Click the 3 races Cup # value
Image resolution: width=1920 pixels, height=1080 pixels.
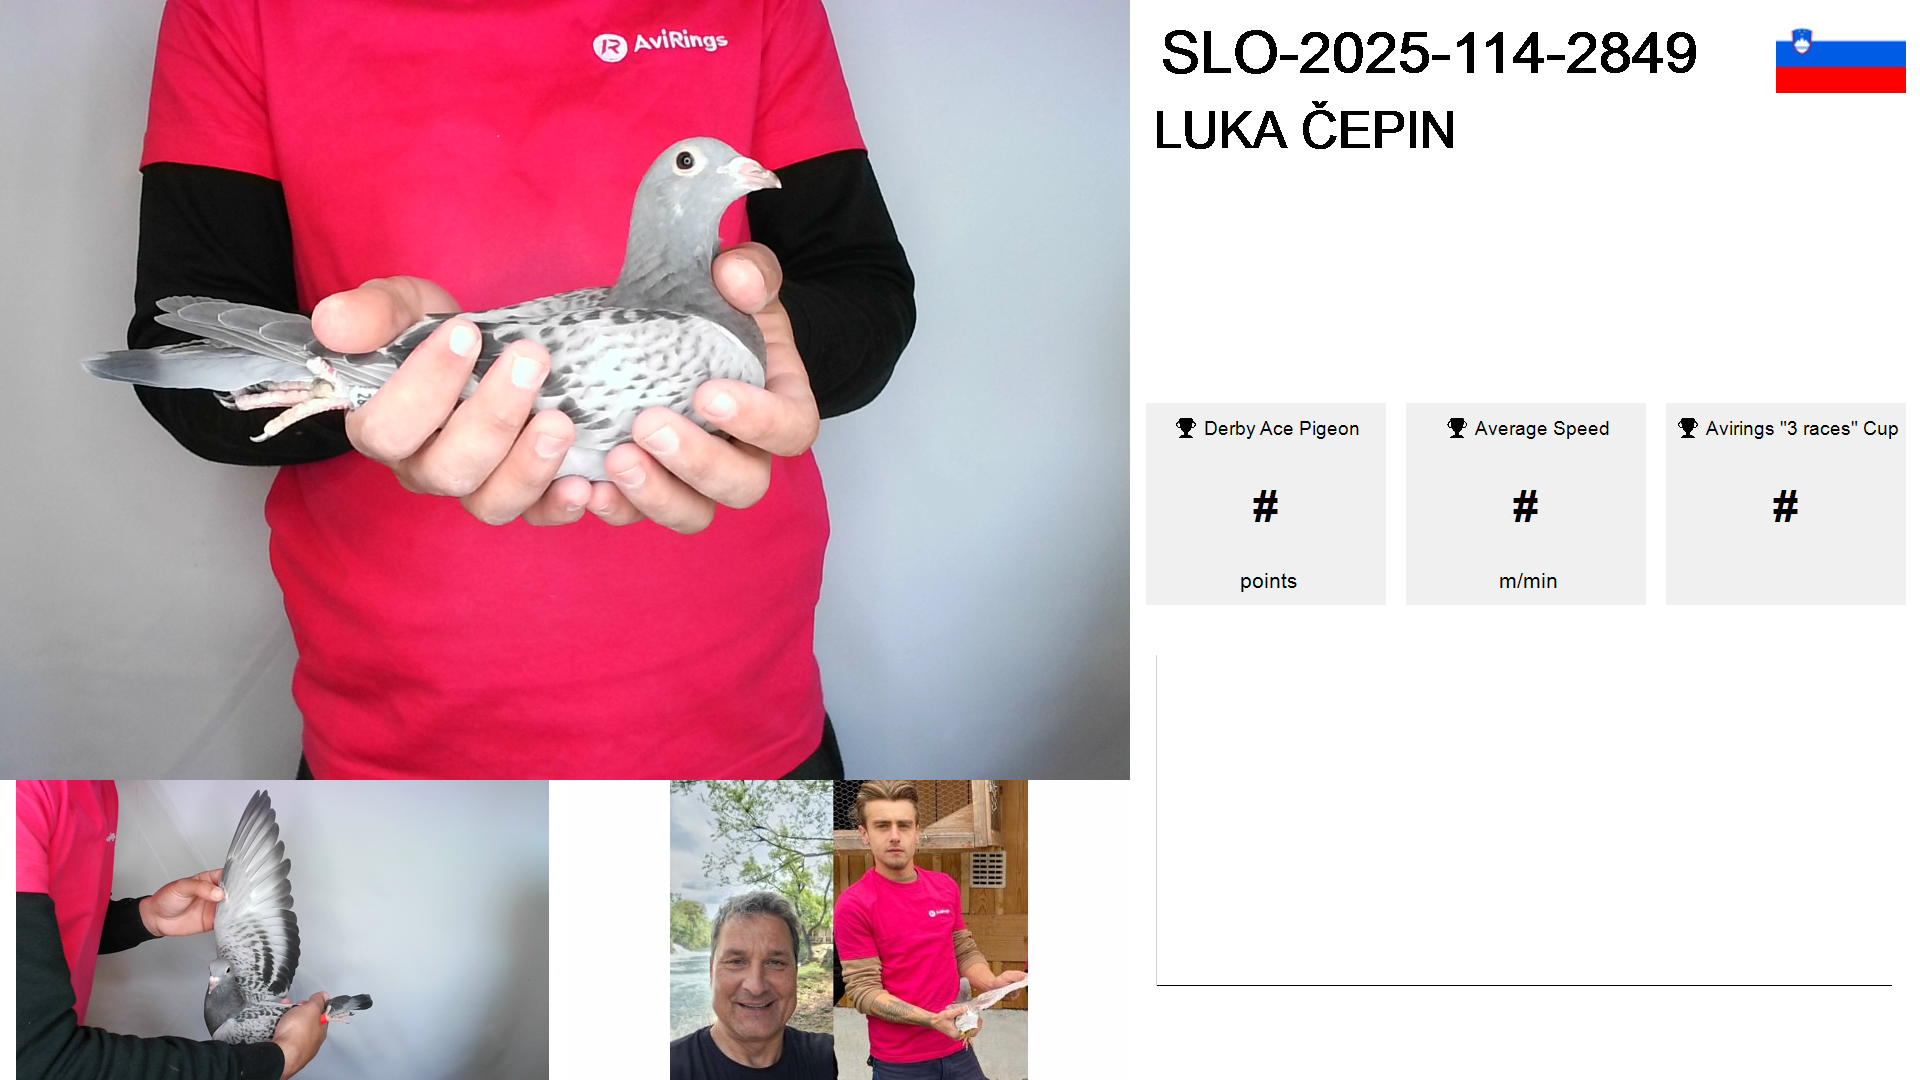pos(1786,507)
